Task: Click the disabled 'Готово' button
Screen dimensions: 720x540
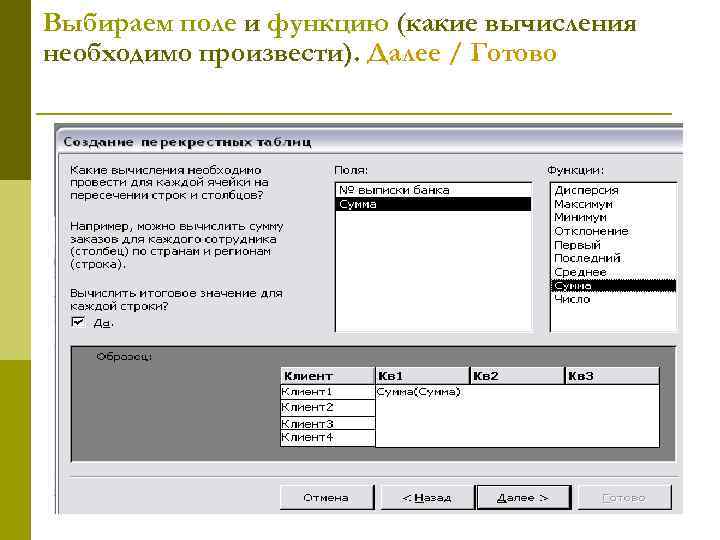Action: pos(624,498)
